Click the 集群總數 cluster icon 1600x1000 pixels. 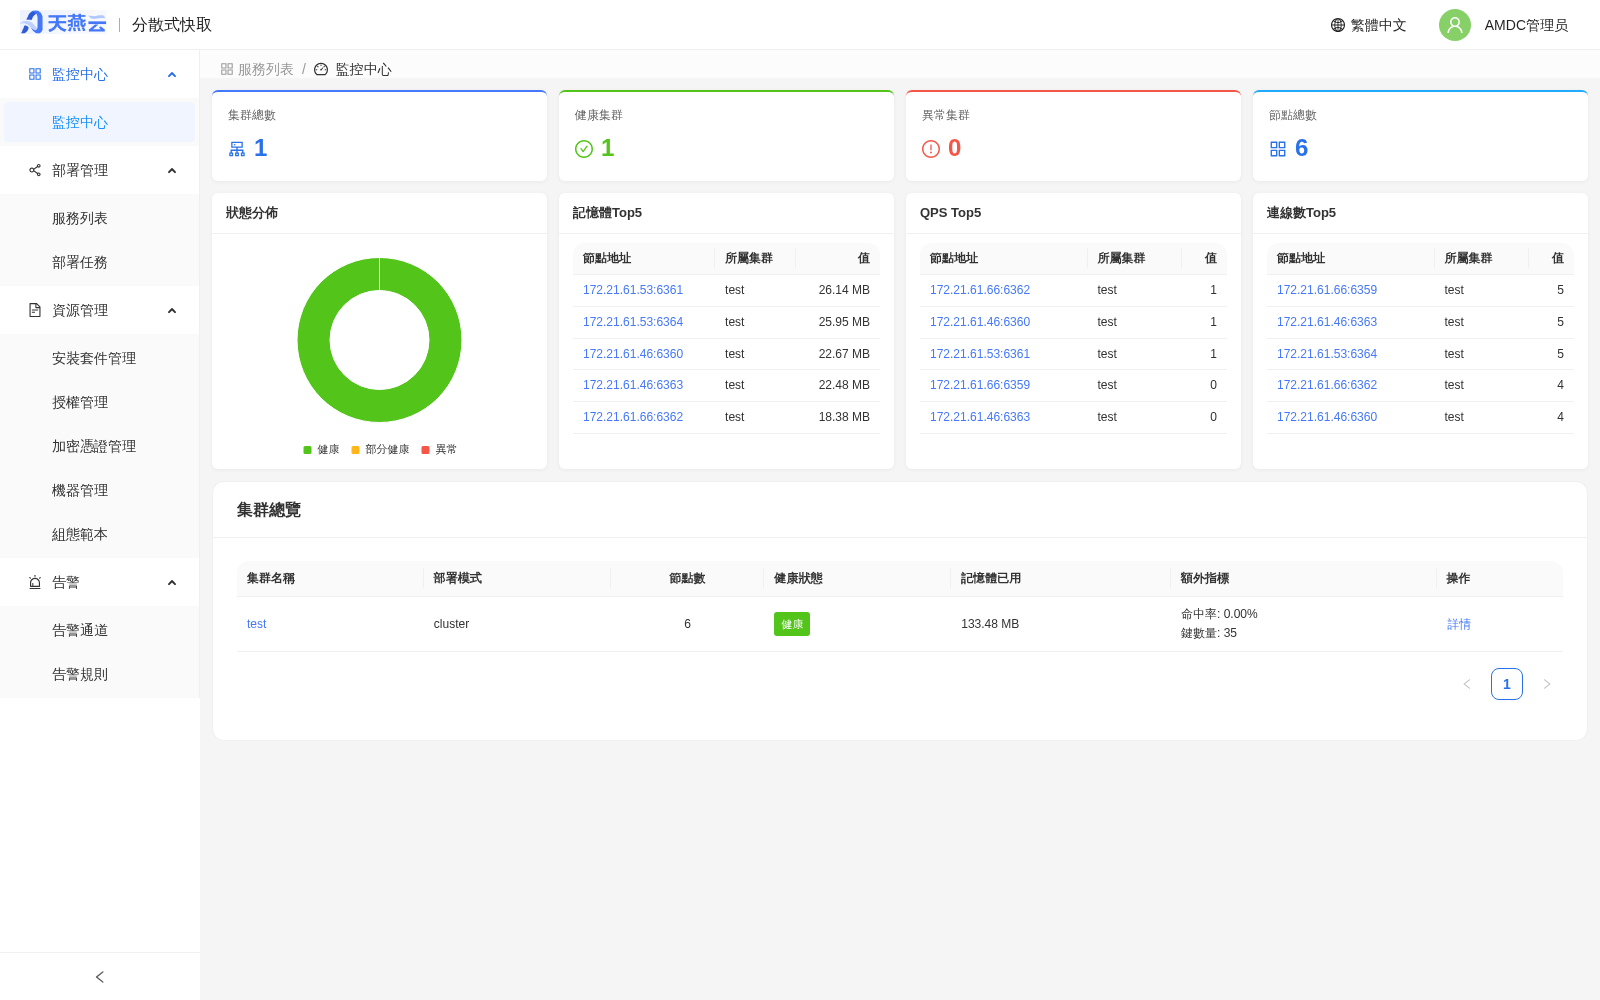(237, 149)
